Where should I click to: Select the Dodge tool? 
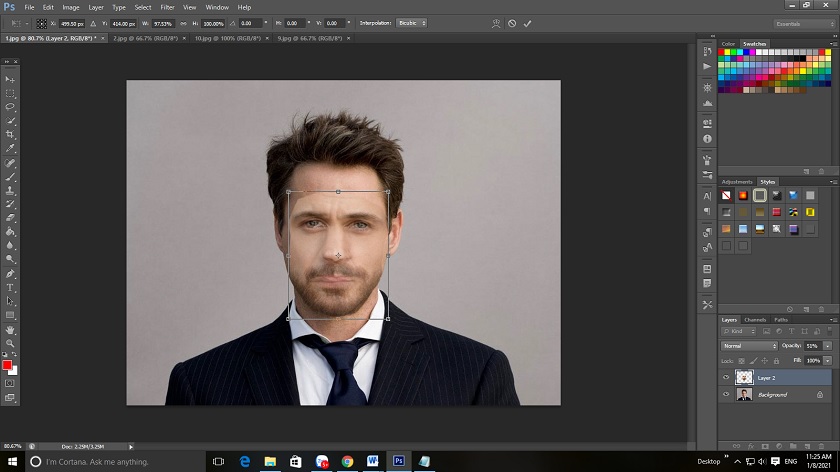[x=10, y=259]
